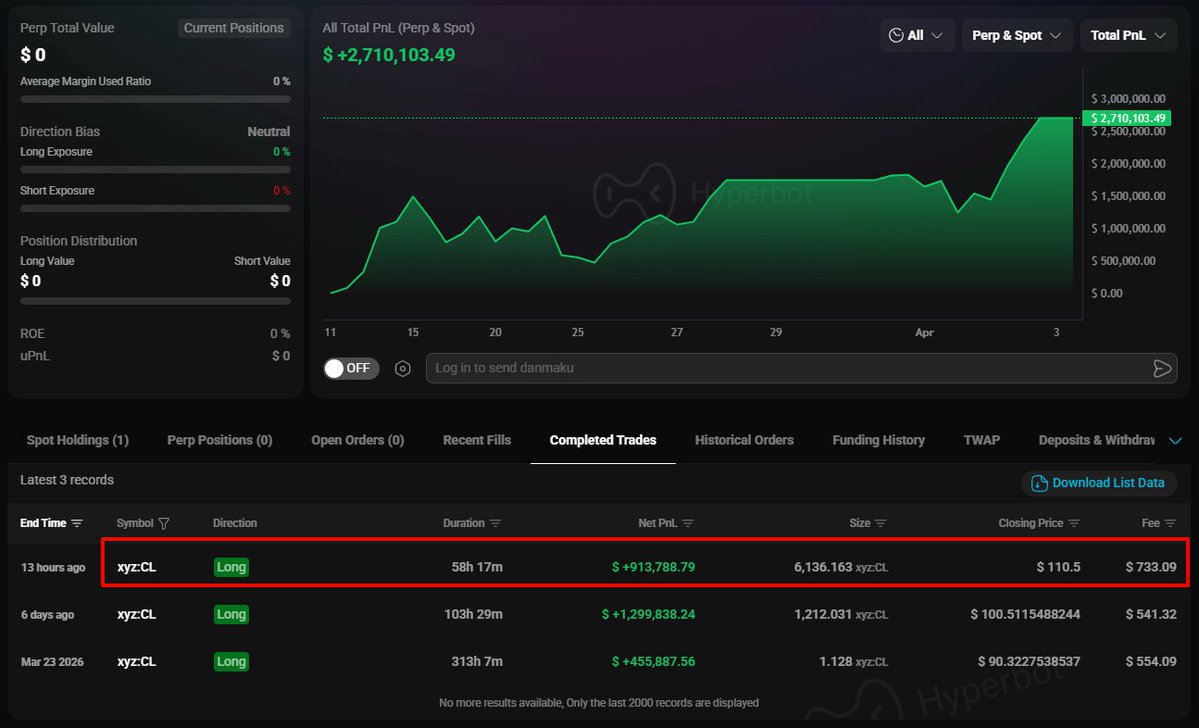
Task: Open danmaku settings hexagon icon
Action: coord(403,369)
